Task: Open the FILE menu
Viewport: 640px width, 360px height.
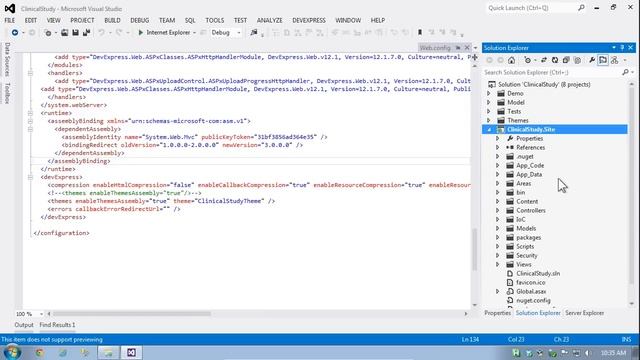Action: (9, 20)
